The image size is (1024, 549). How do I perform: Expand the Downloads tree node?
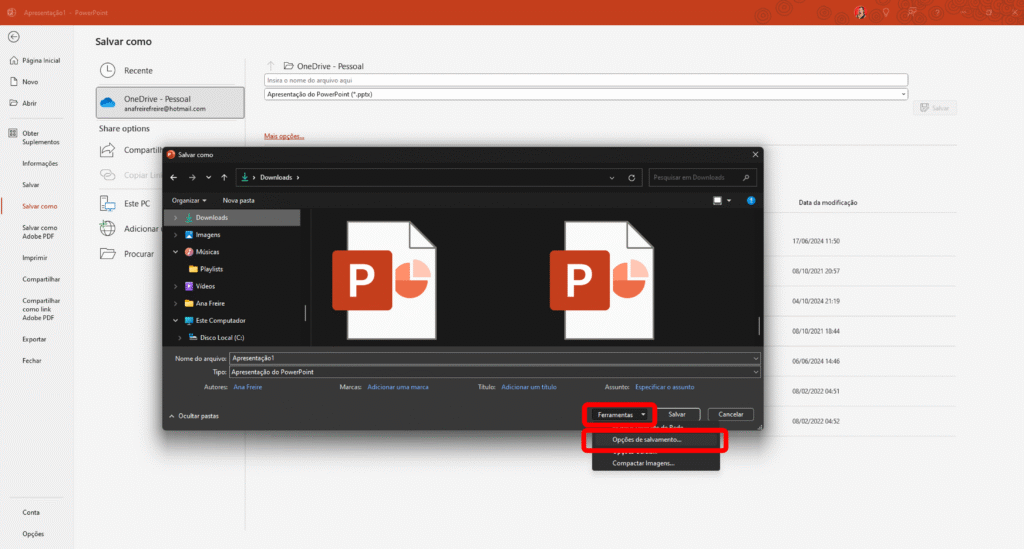[x=176, y=217]
